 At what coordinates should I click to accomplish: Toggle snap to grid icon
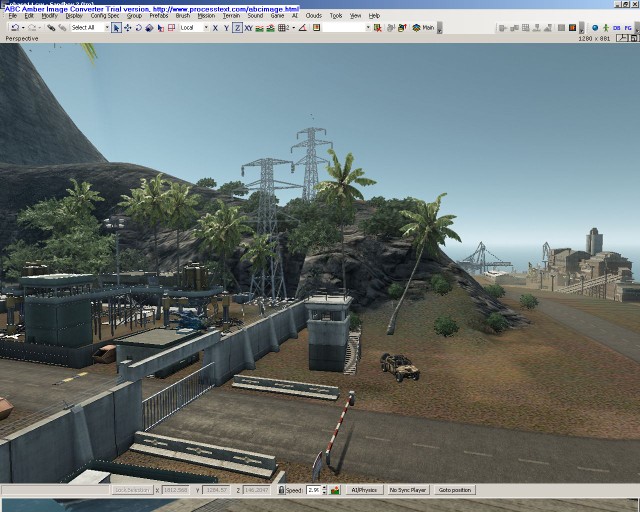[284, 28]
